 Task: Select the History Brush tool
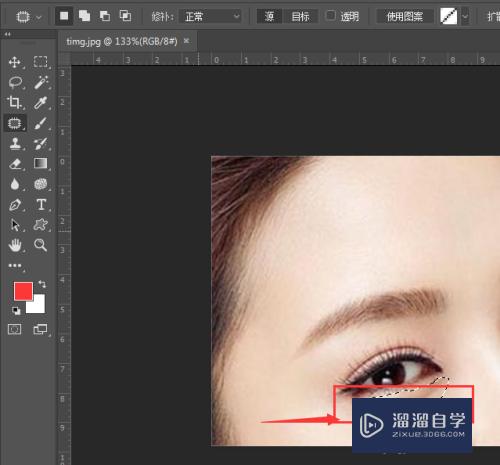point(40,144)
